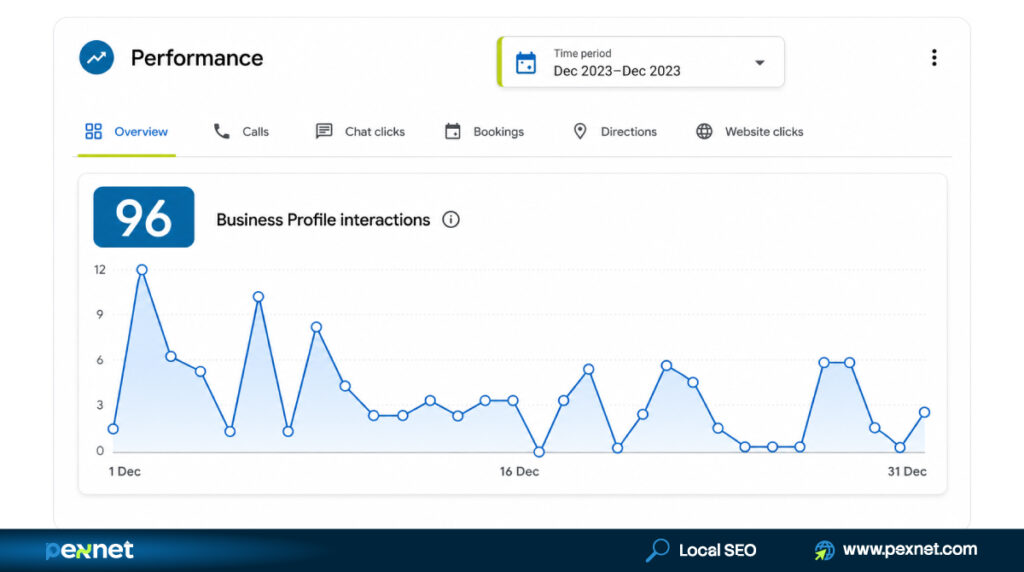Image resolution: width=1024 pixels, height=572 pixels.
Task: Click the Local SEO magnifier icon
Action: (658, 550)
